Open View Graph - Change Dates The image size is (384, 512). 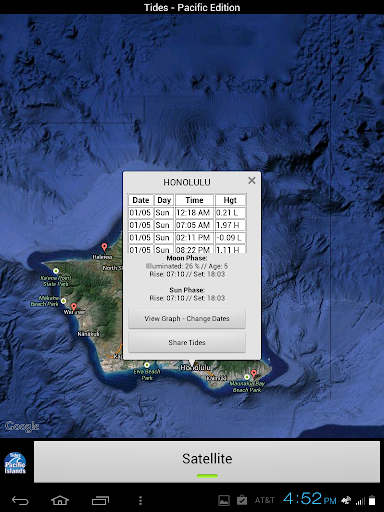(187, 319)
